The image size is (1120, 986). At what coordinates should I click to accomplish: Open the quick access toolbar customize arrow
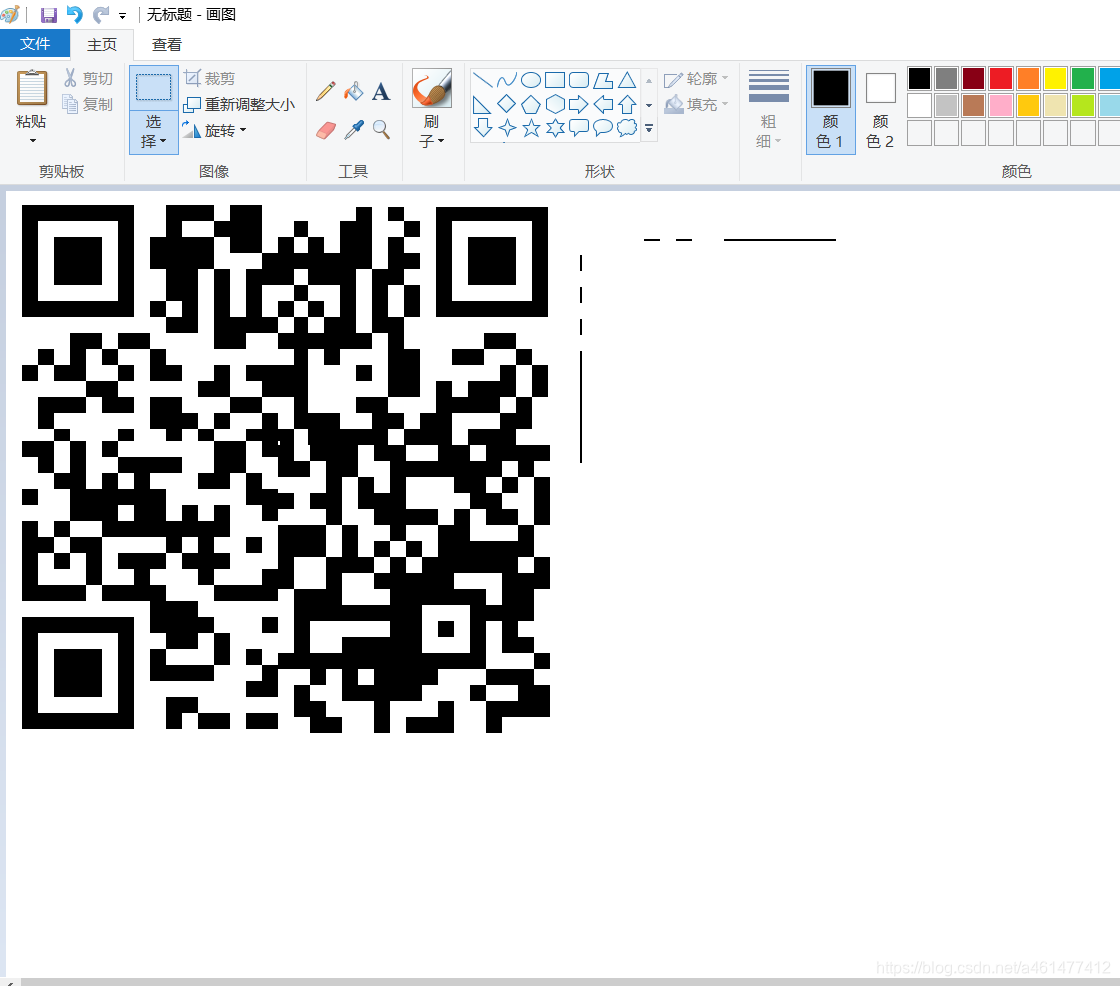(x=123, y=16)
